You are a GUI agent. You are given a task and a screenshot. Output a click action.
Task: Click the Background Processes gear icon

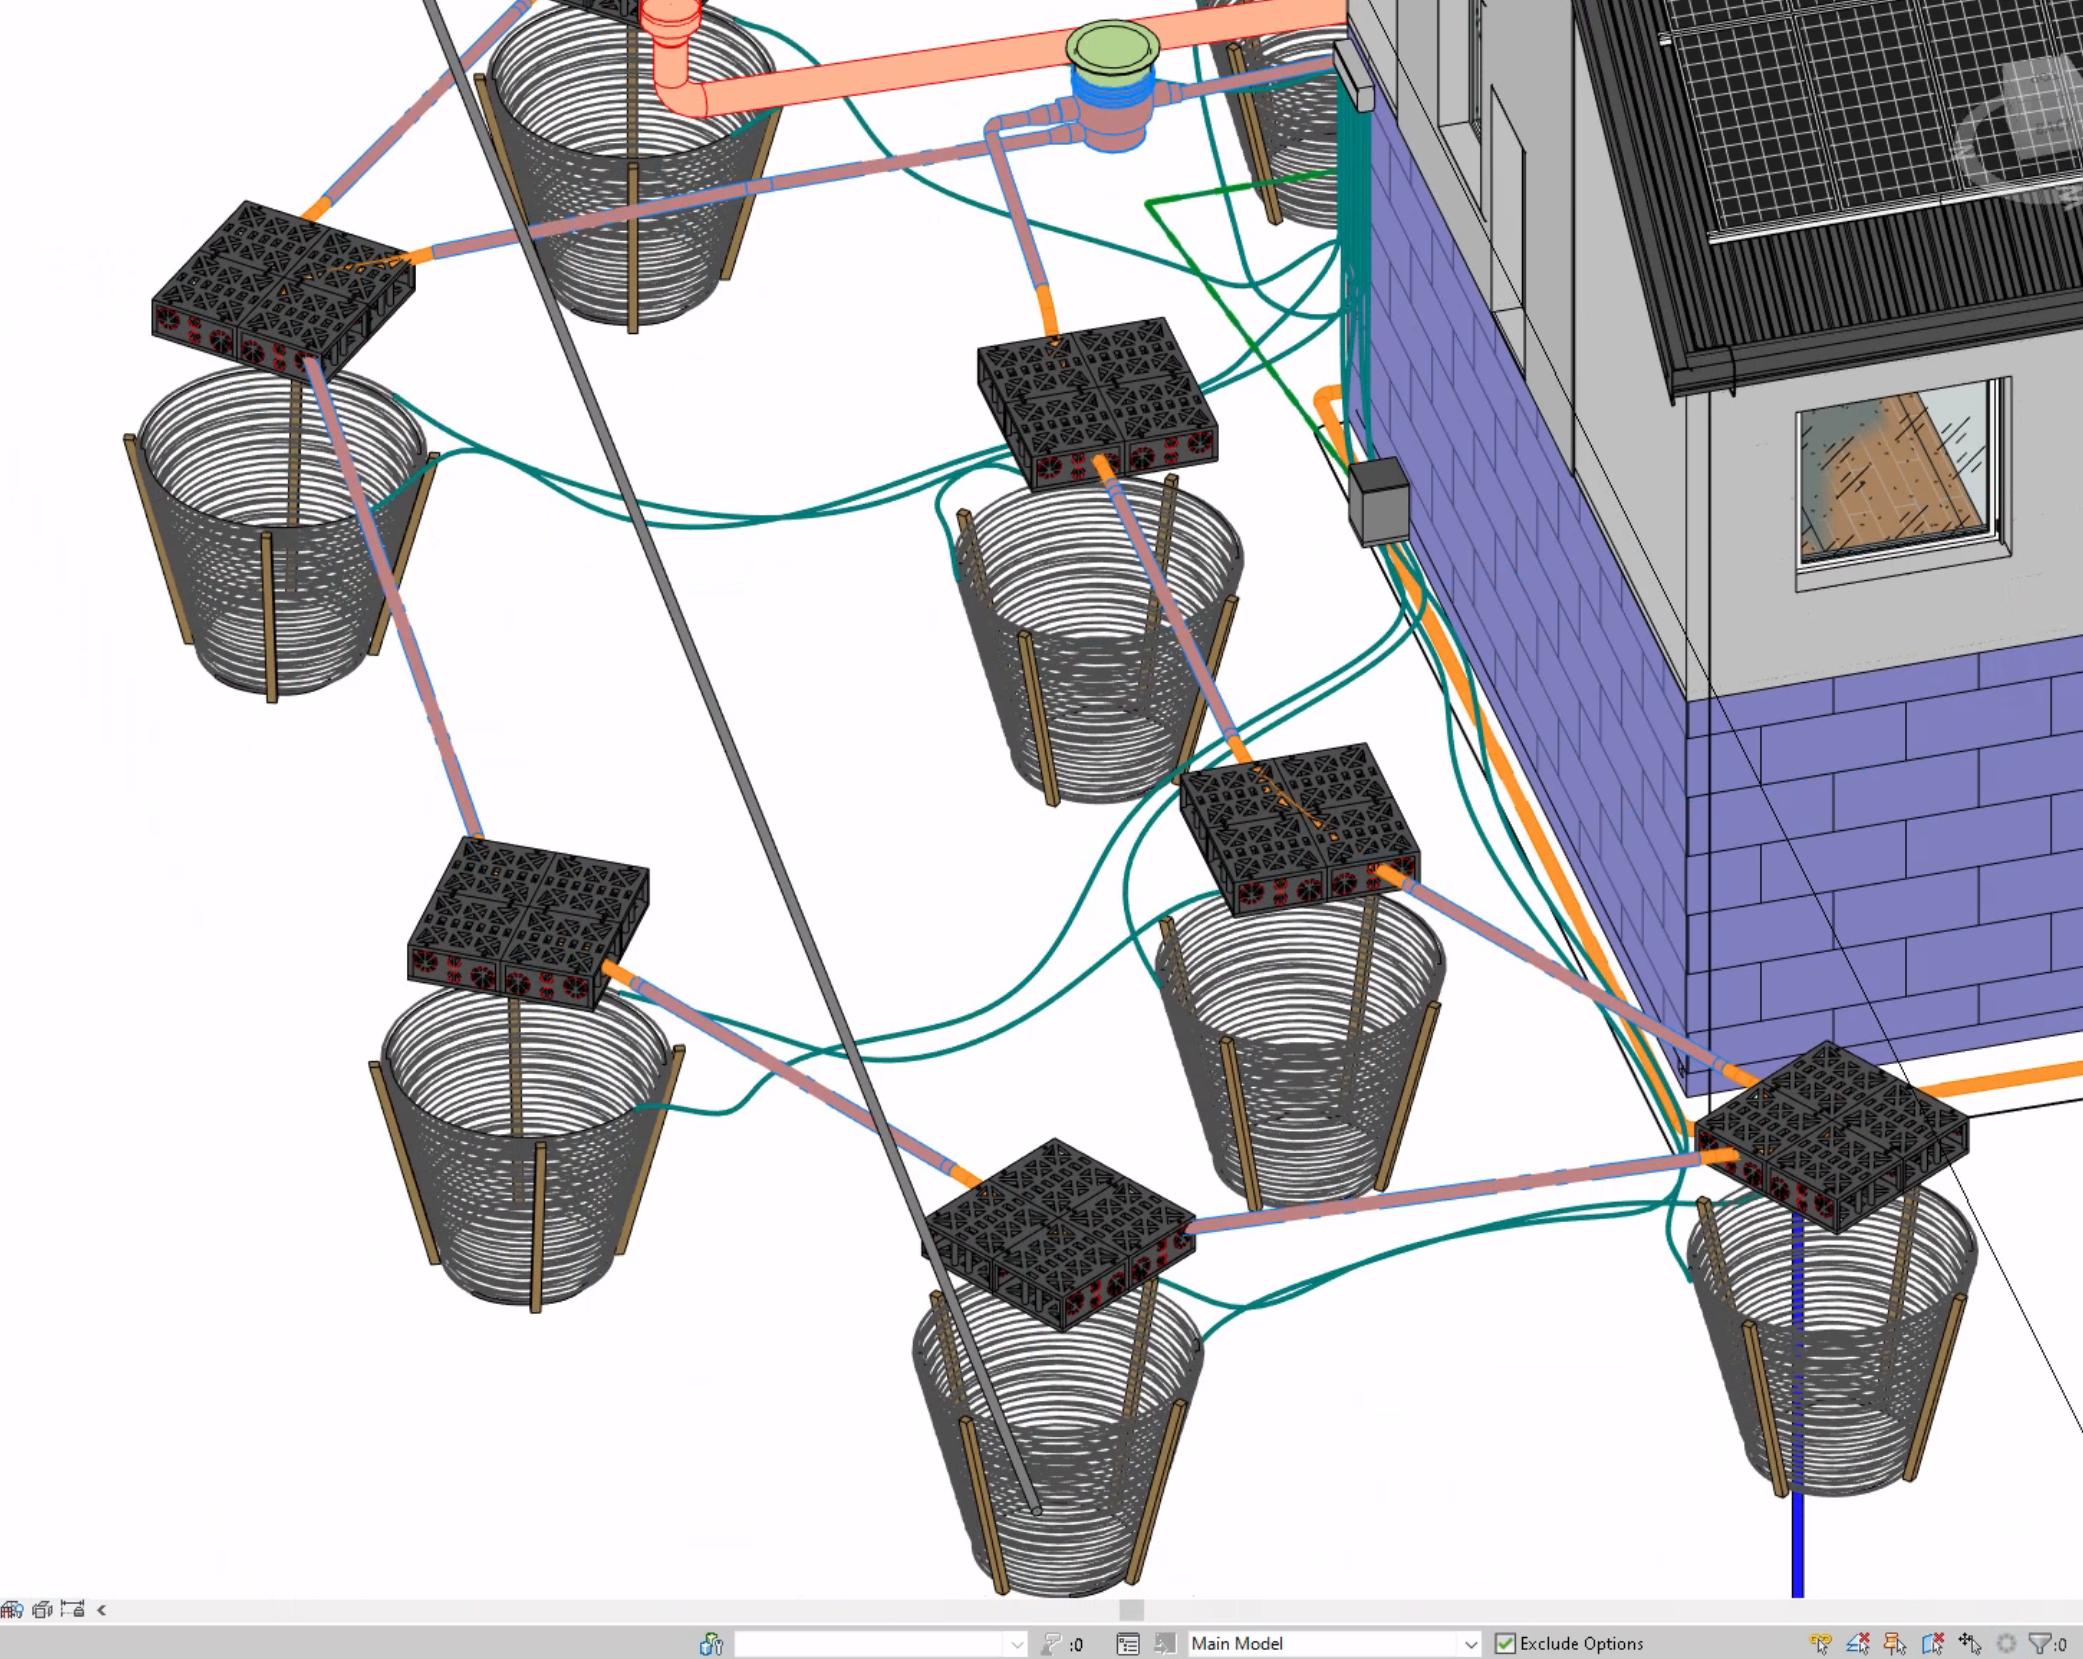pyautogui.click(x=2005, y=1644)
